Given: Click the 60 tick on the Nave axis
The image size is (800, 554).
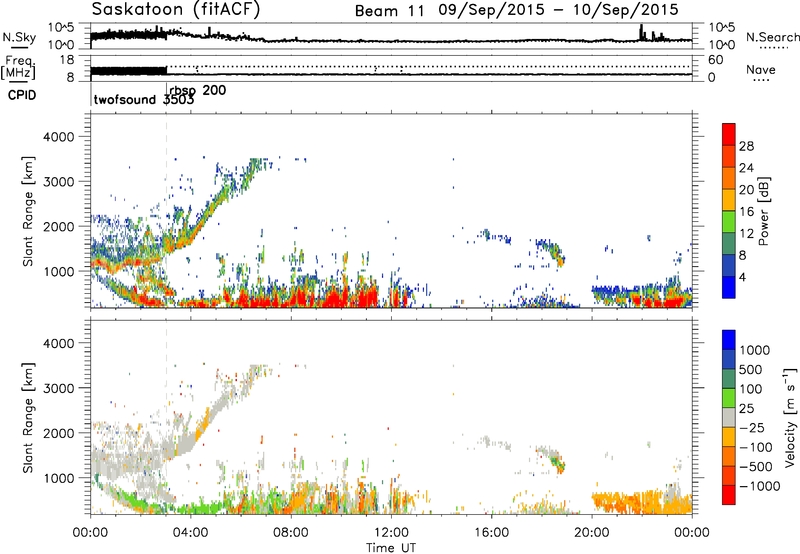Looking at the screenshot, I should [x=715, y=60].
